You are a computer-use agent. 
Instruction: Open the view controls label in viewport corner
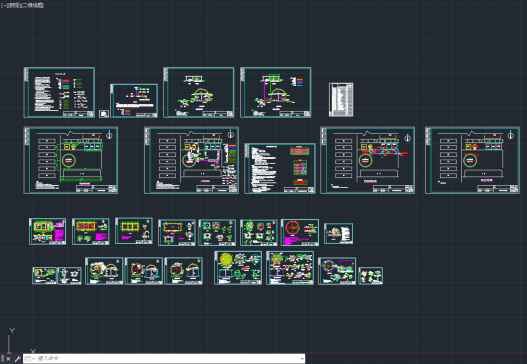click(13, 5)
